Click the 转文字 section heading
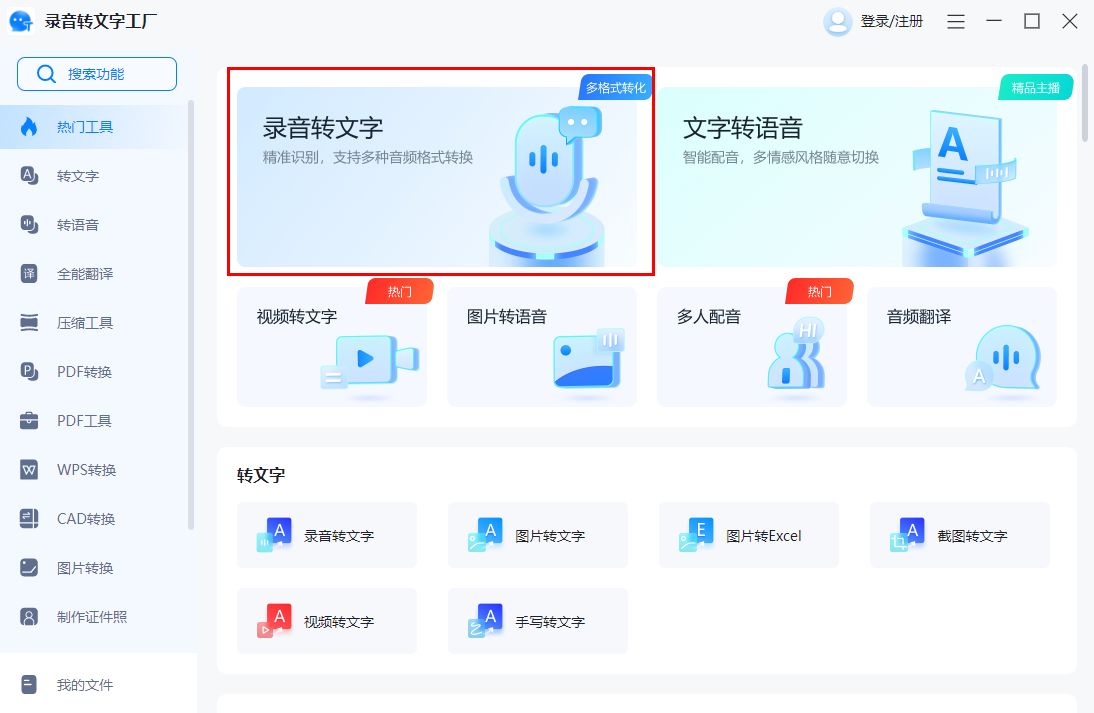 (261, 475)
